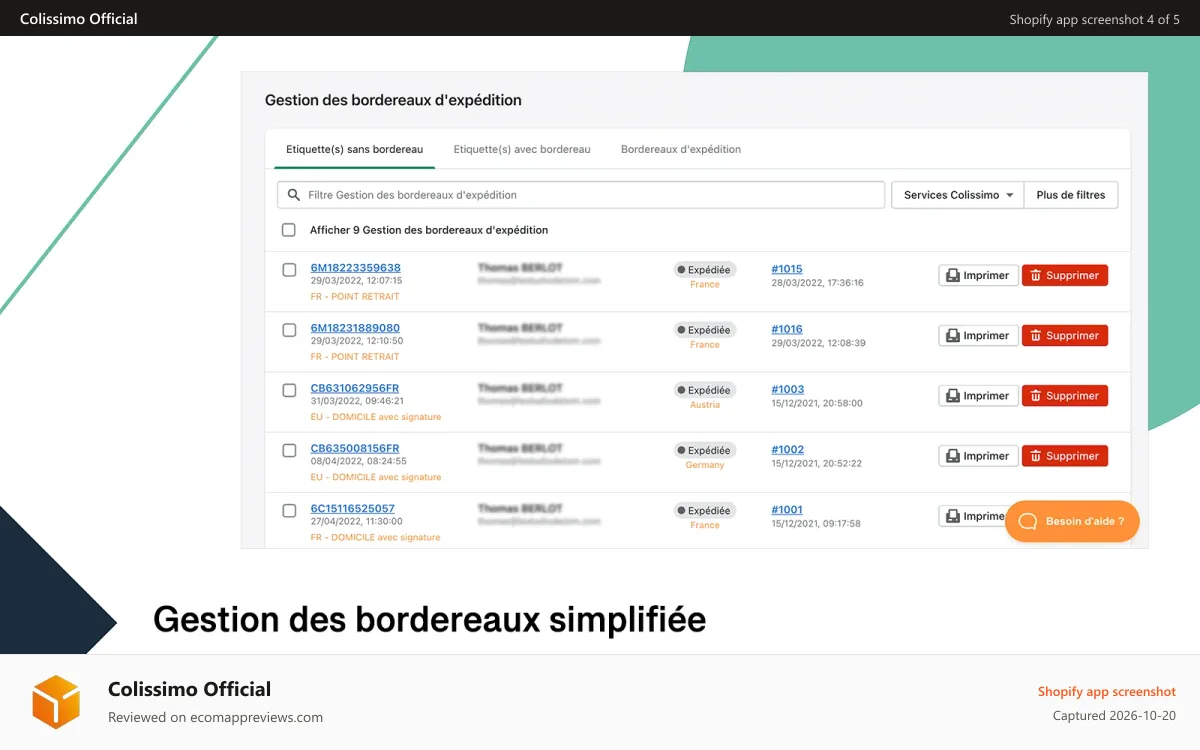Click the search magnifier icon in filter field

tap(294, 195)
